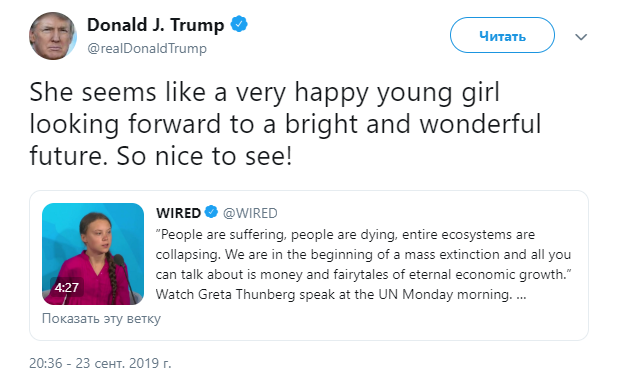
Task: Click "So nice to see!" text in tweet
Action: pyautogui.click(x=204, y=156)
